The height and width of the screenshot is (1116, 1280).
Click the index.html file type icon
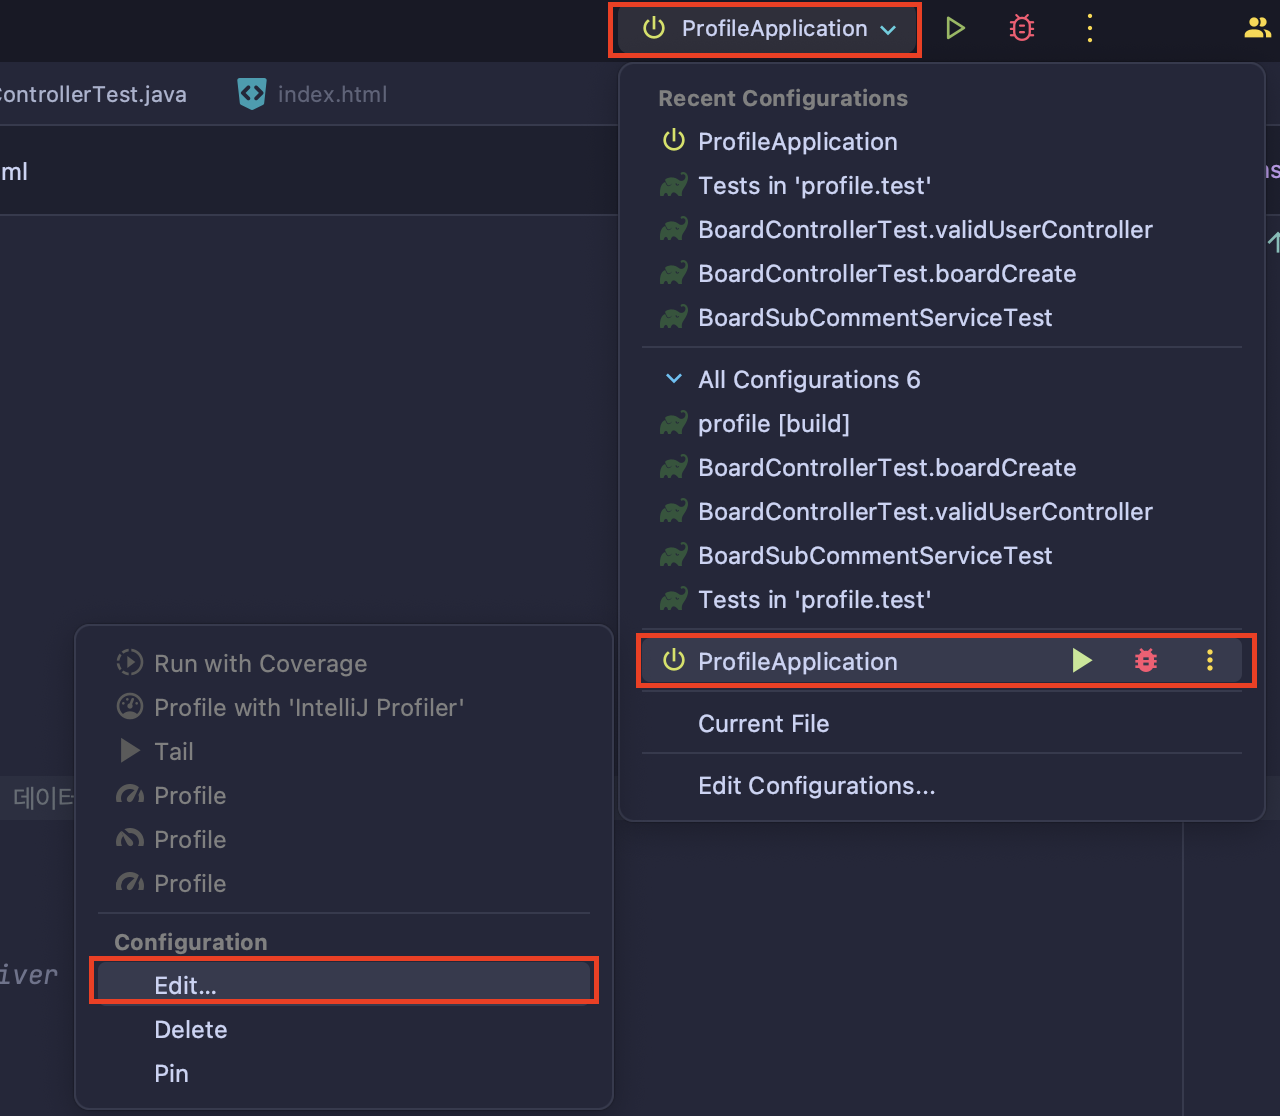(x=252, y=94)
